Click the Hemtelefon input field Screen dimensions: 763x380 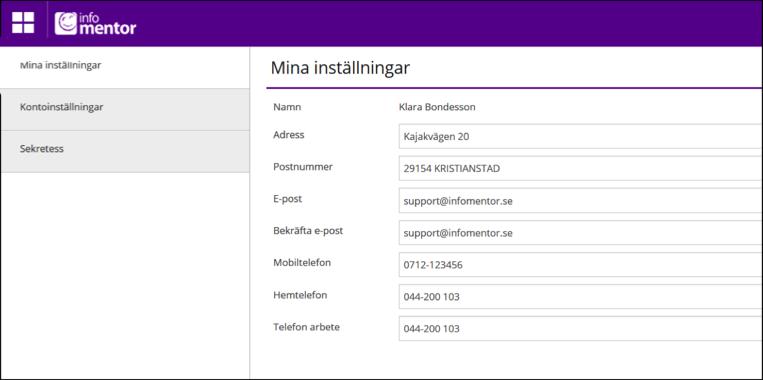click(x=581, y=296)
